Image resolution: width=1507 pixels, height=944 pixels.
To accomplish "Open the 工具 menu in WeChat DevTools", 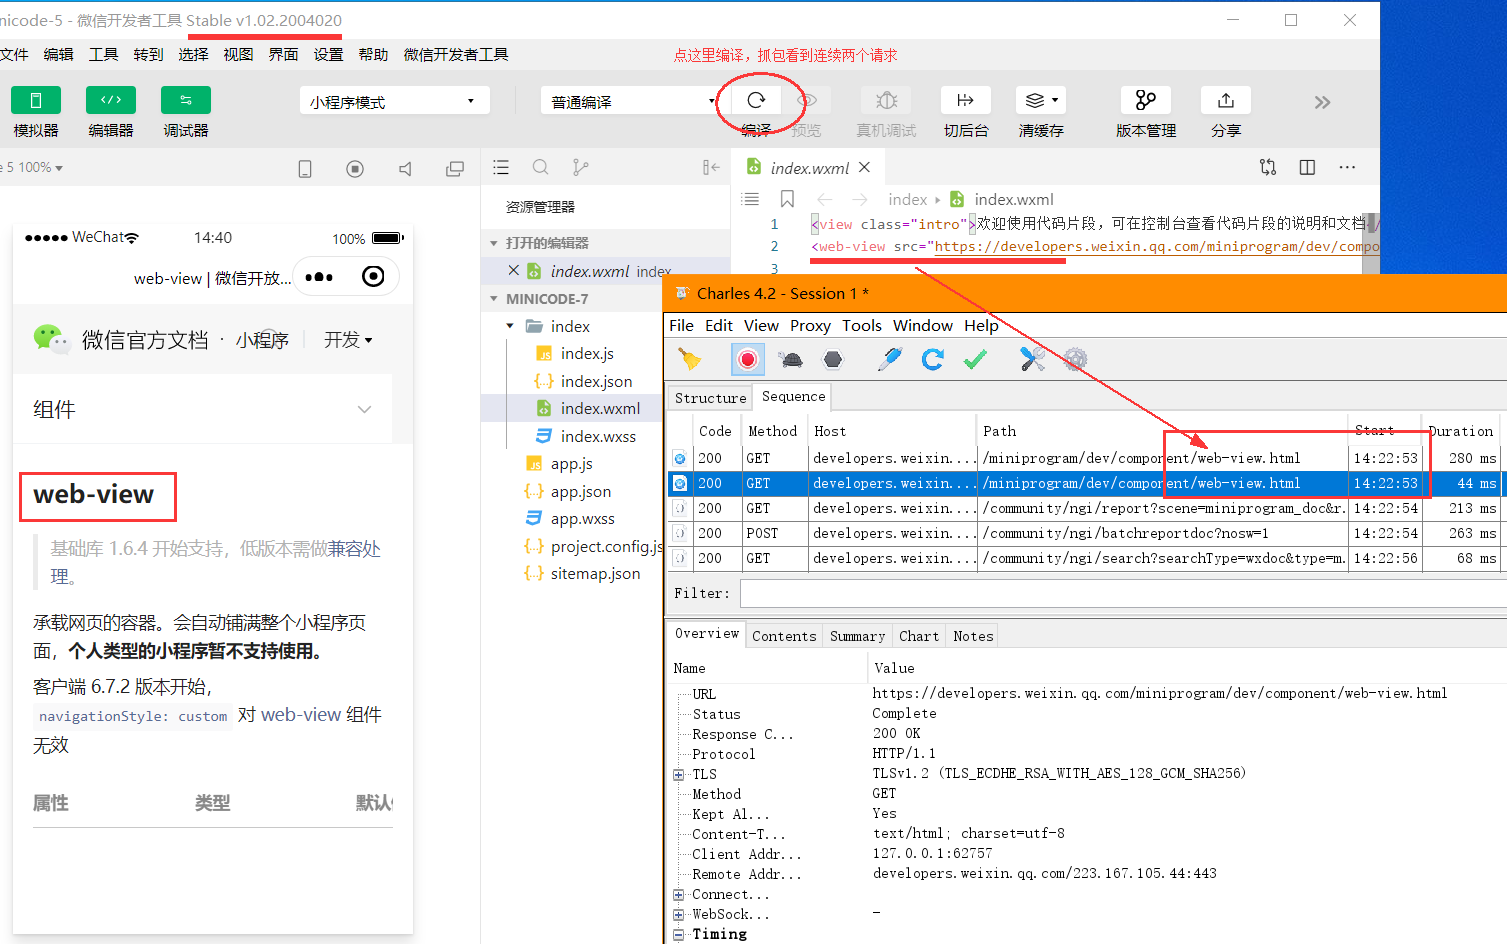I will pos(103,54).
